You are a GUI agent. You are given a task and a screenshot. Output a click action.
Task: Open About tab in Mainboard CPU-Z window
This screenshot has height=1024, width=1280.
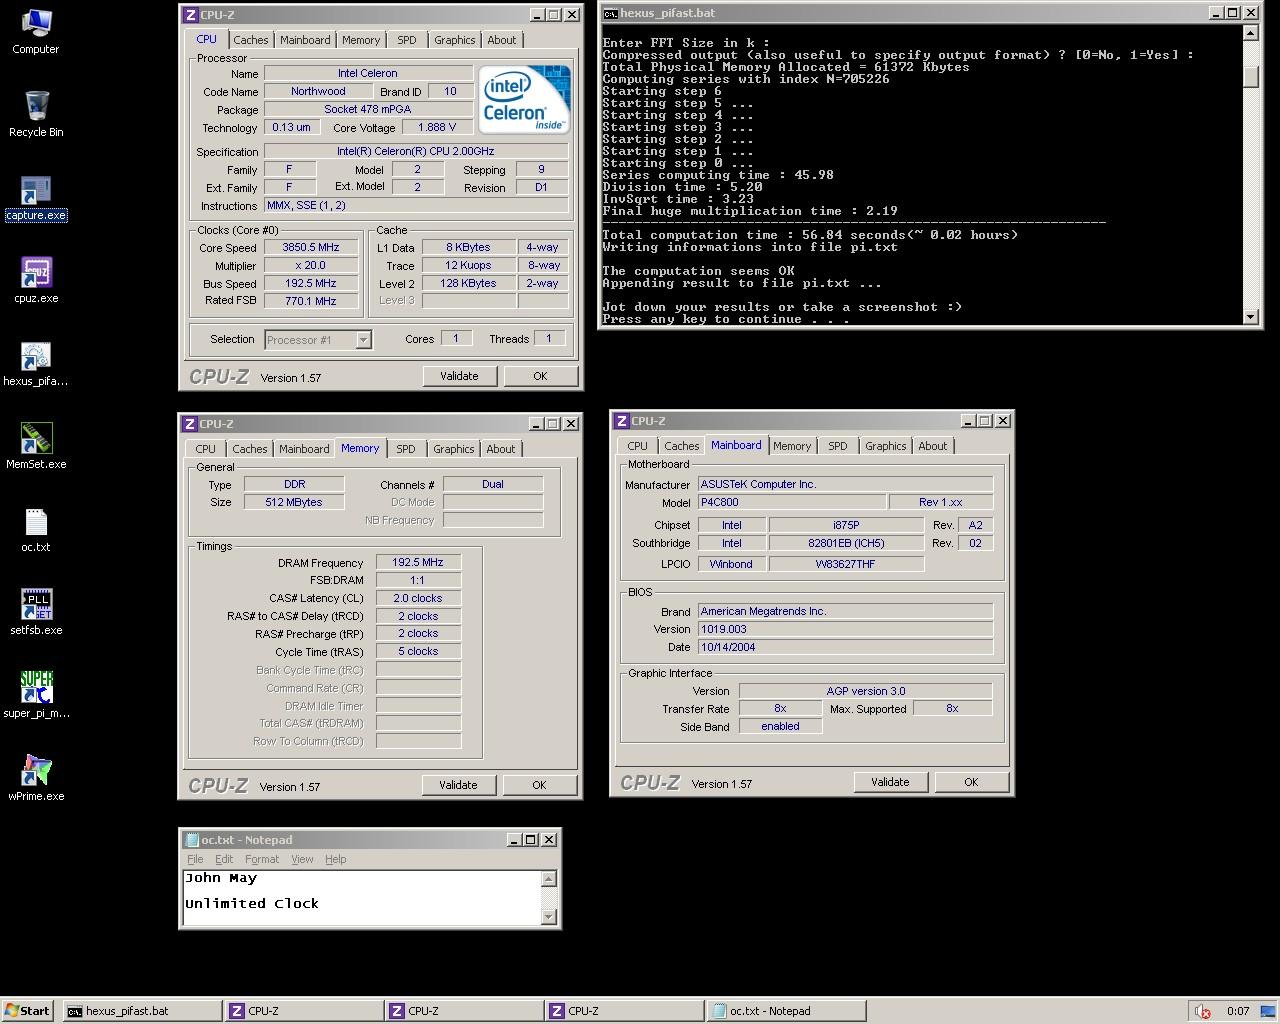pyautogui.click(x=932, y=446)
